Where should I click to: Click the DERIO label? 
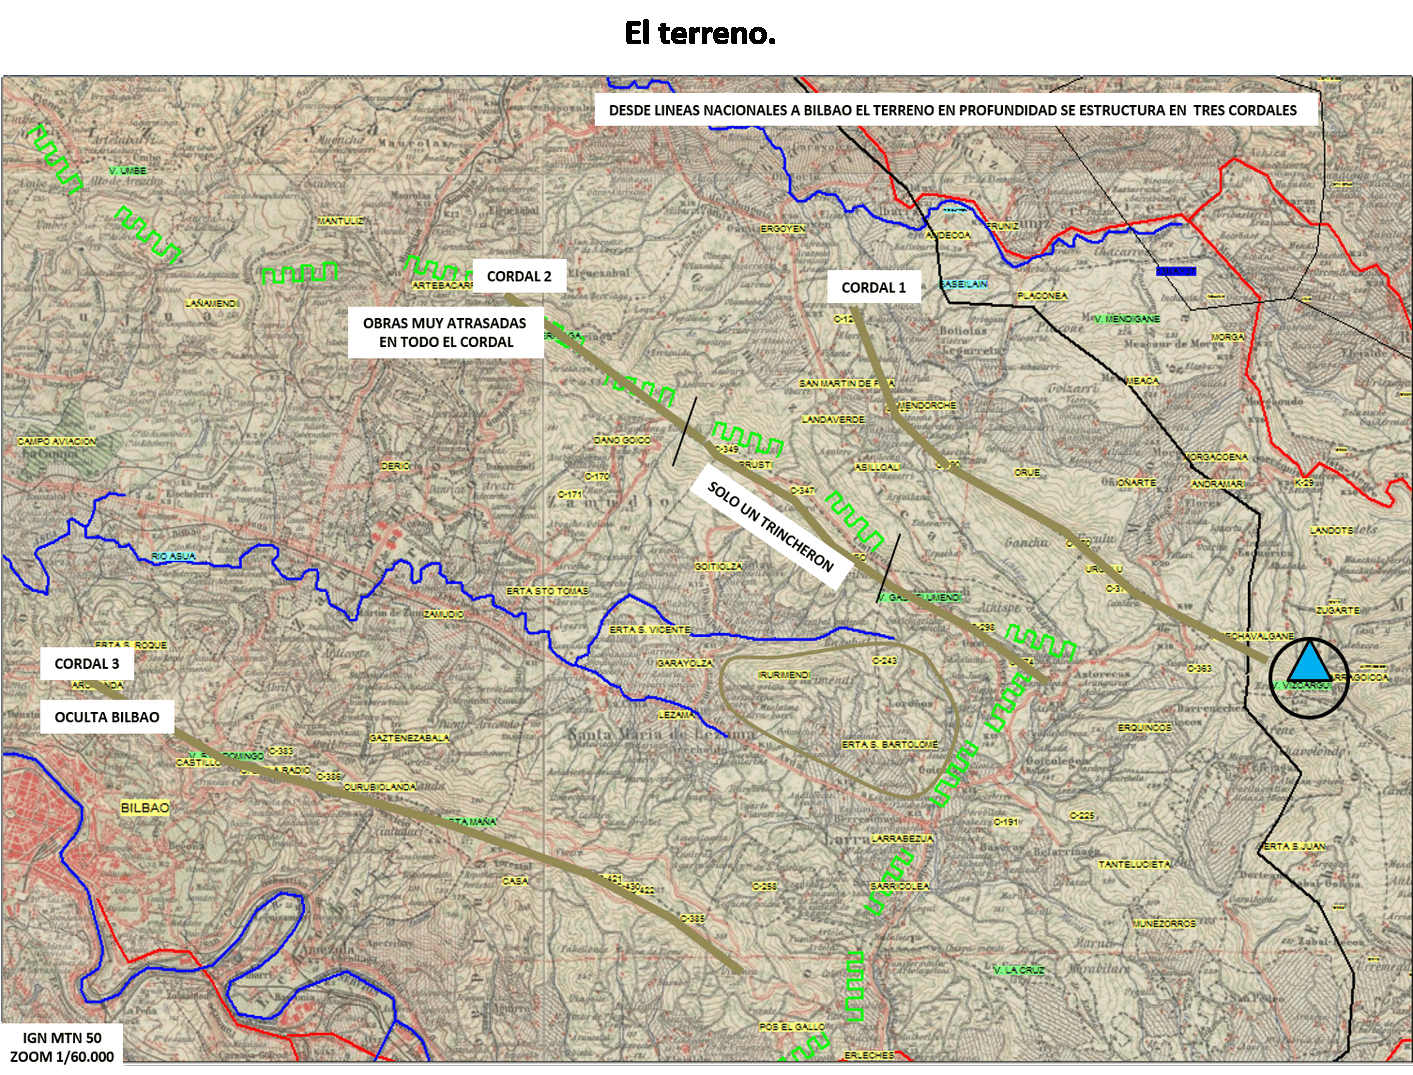396,466
